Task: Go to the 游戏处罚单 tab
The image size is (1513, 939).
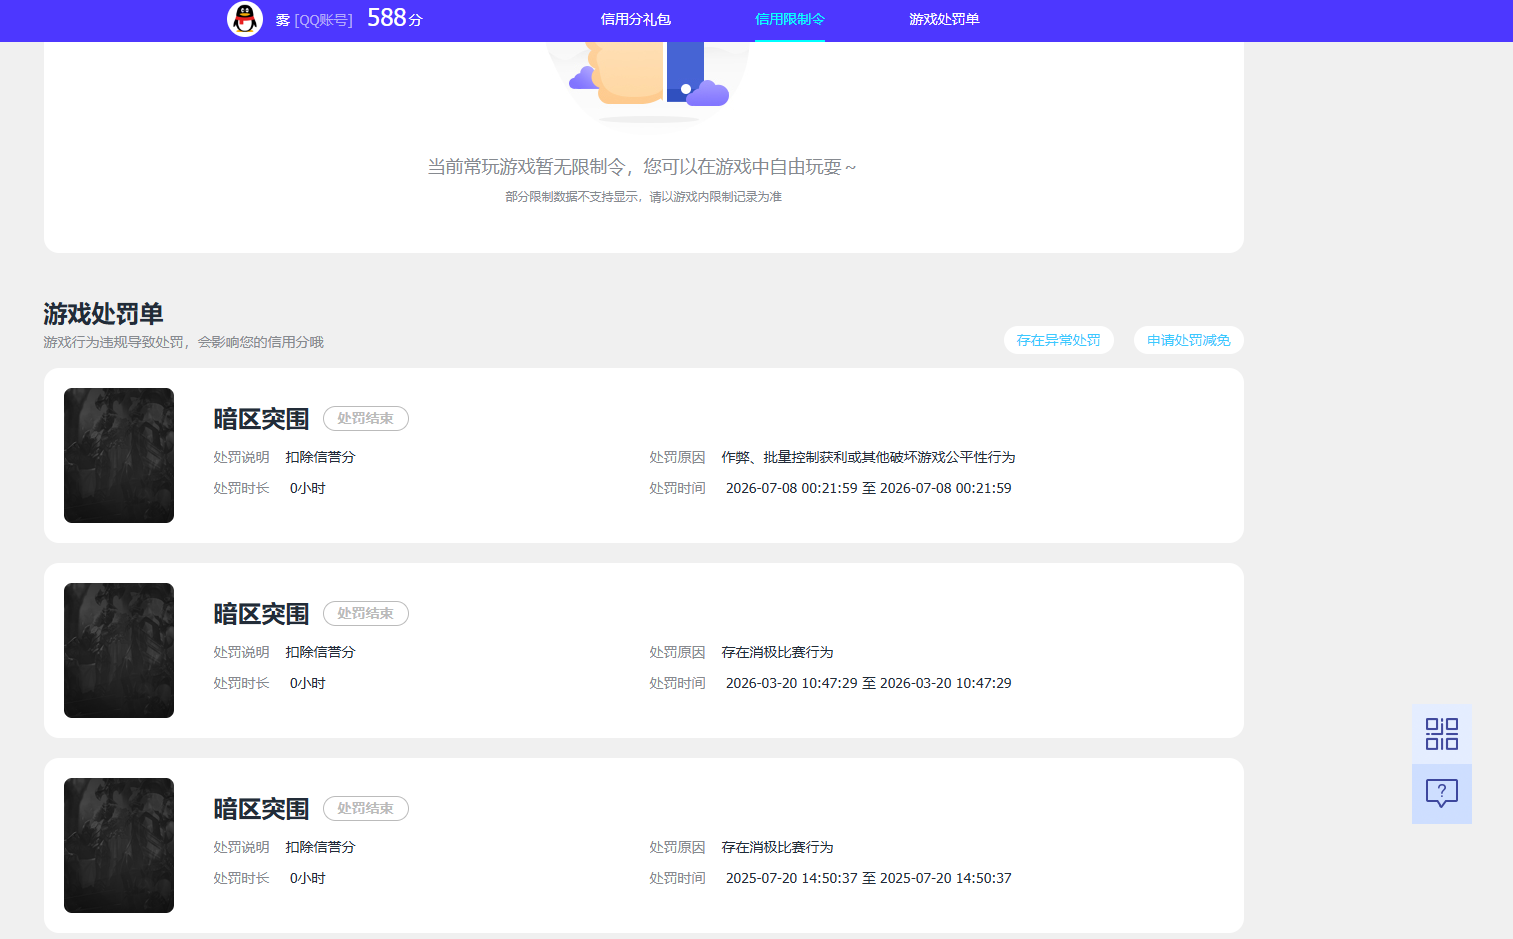Action: pos(943,19)
